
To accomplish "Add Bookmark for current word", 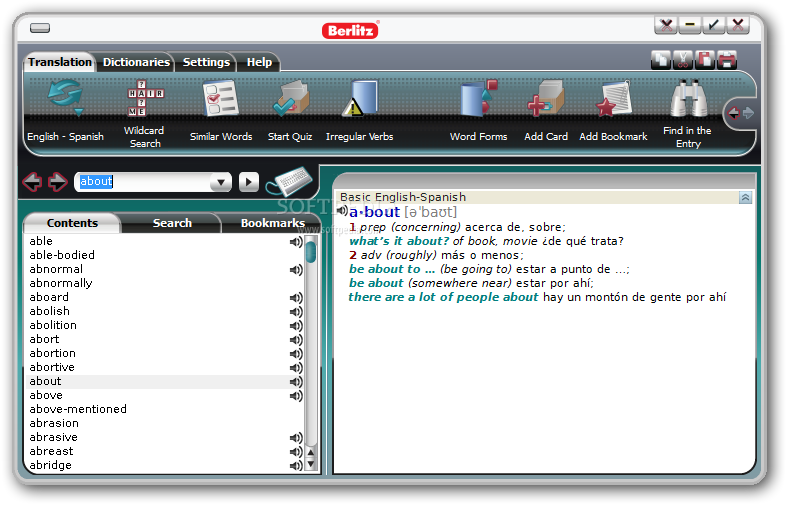I will coord(613,98).
